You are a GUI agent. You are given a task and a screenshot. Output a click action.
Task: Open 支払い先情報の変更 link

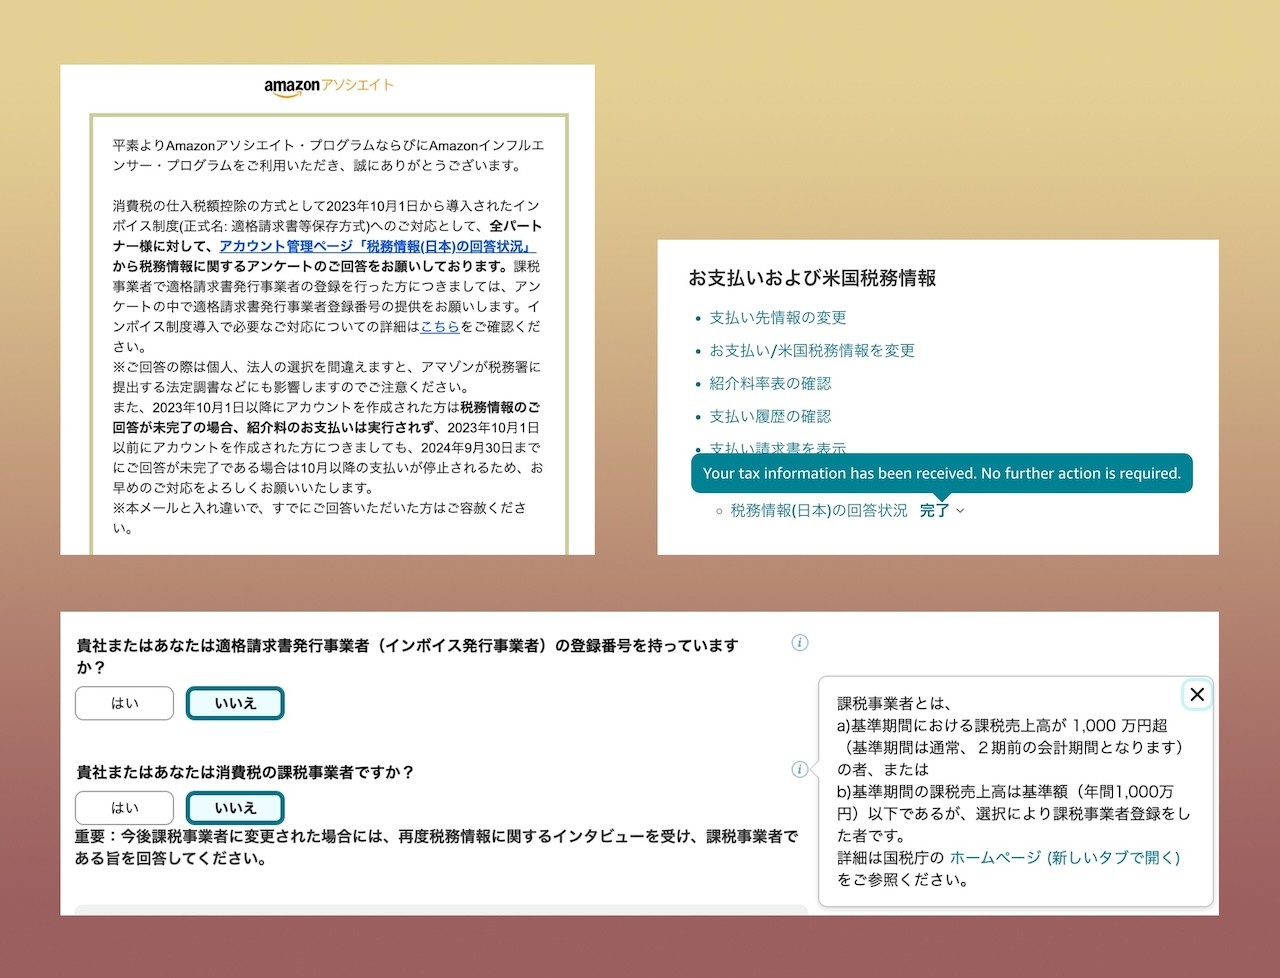[778, 317]
